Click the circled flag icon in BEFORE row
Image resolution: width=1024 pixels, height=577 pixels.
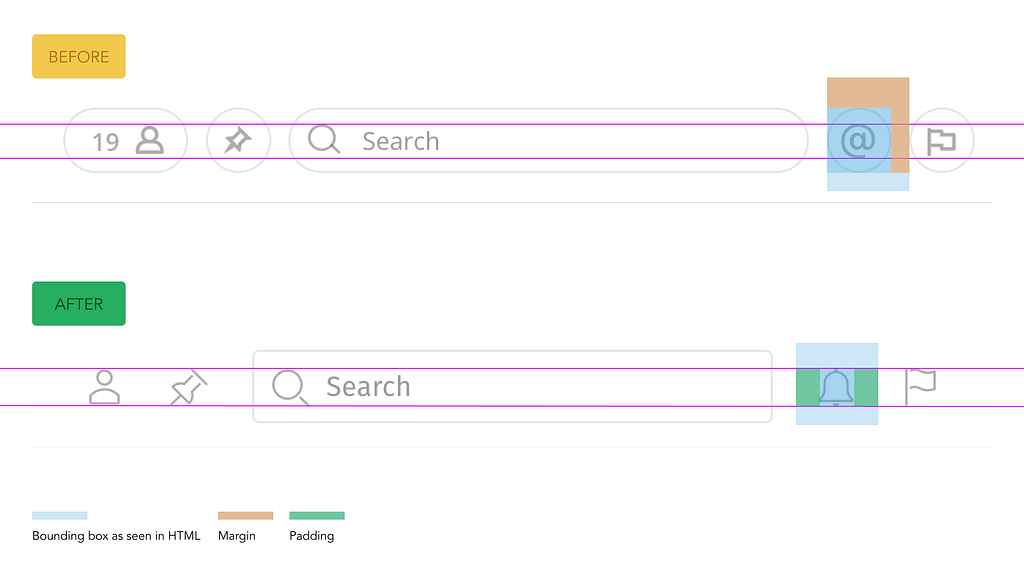coord(941,141)
